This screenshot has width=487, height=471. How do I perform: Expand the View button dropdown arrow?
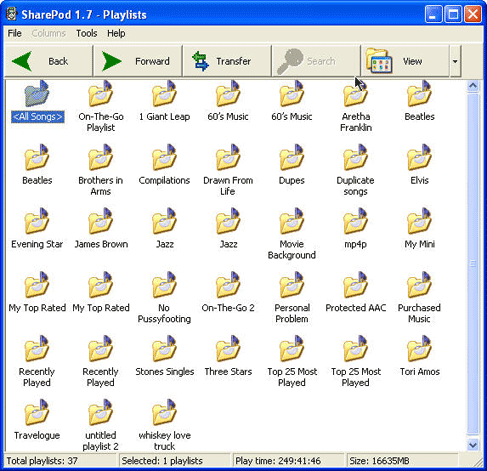[455, 61]
